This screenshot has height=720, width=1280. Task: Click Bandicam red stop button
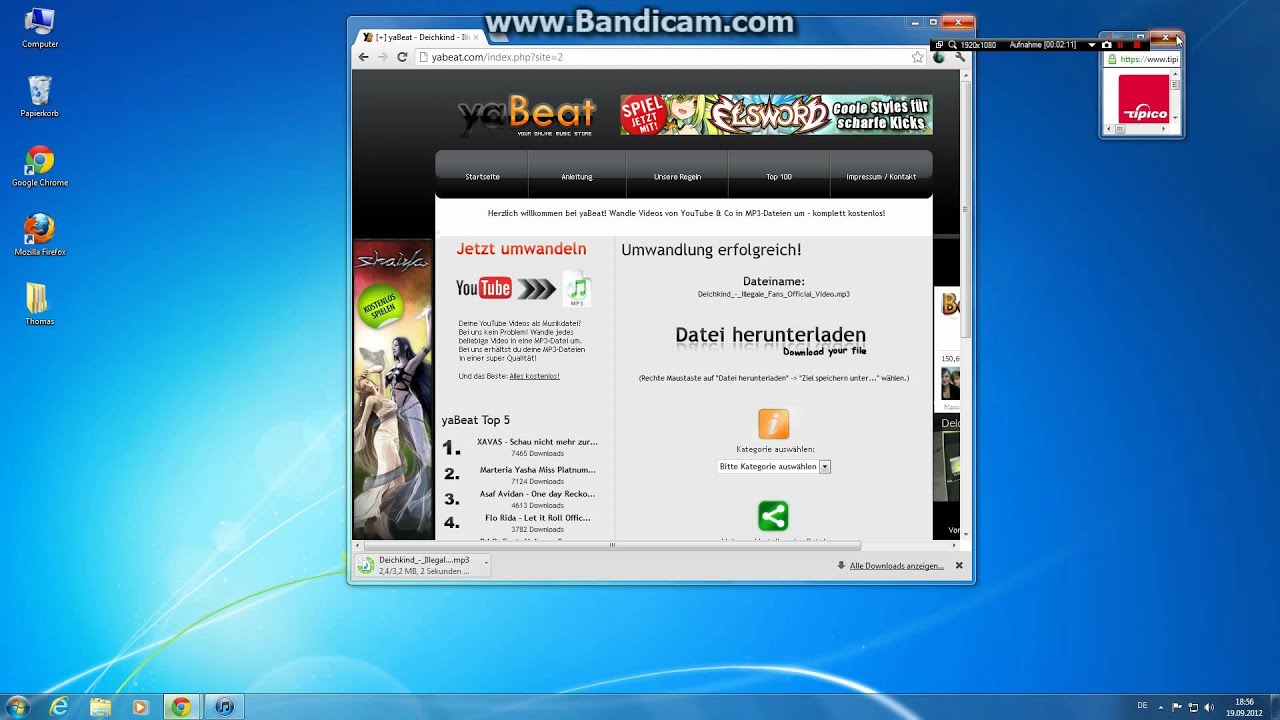pos(1137,45)
